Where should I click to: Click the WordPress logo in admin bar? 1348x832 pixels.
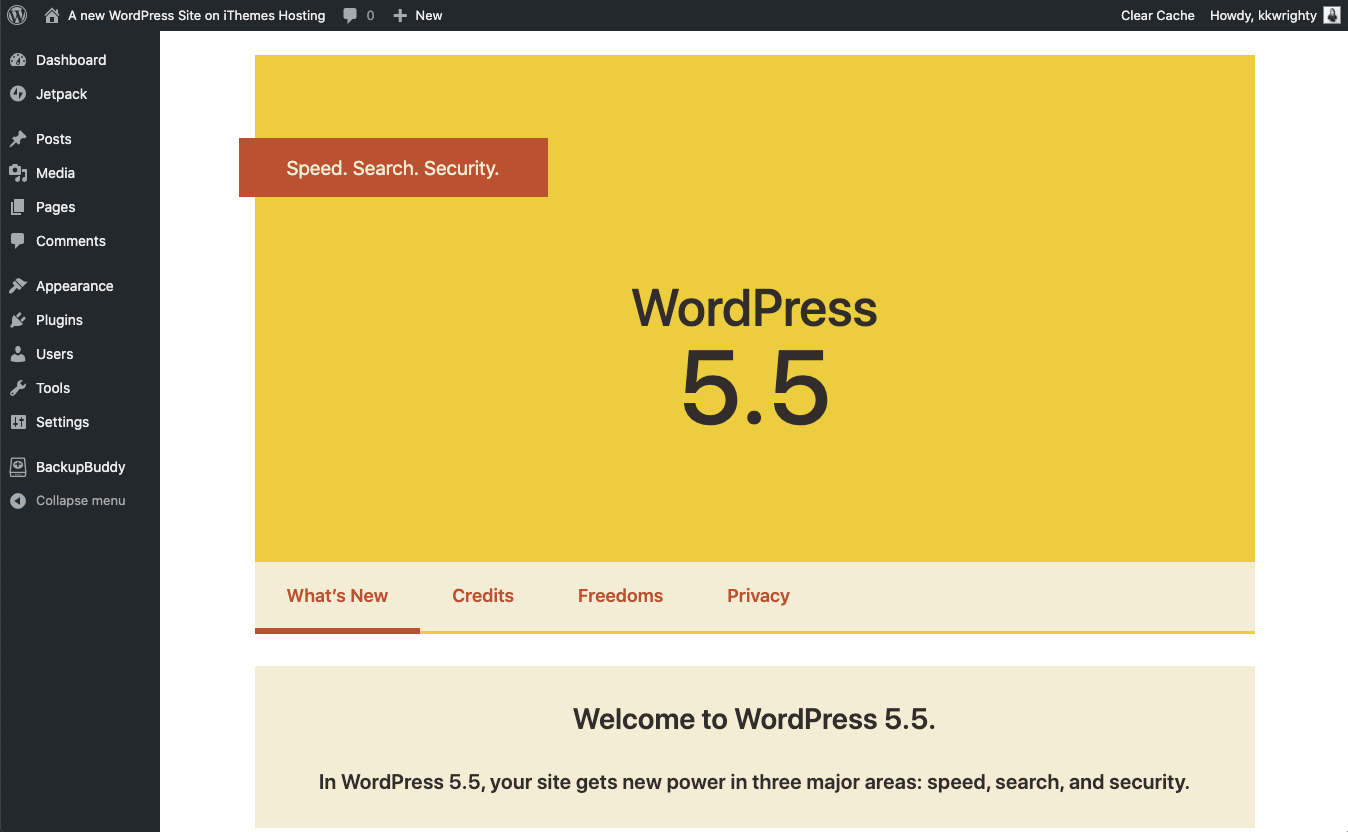[17, 15]
